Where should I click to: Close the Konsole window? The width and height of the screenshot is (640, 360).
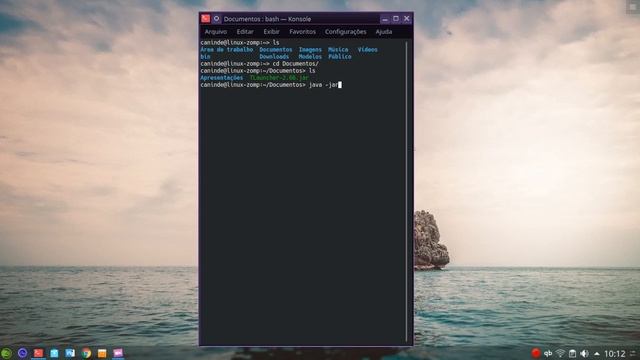[407, 18]
